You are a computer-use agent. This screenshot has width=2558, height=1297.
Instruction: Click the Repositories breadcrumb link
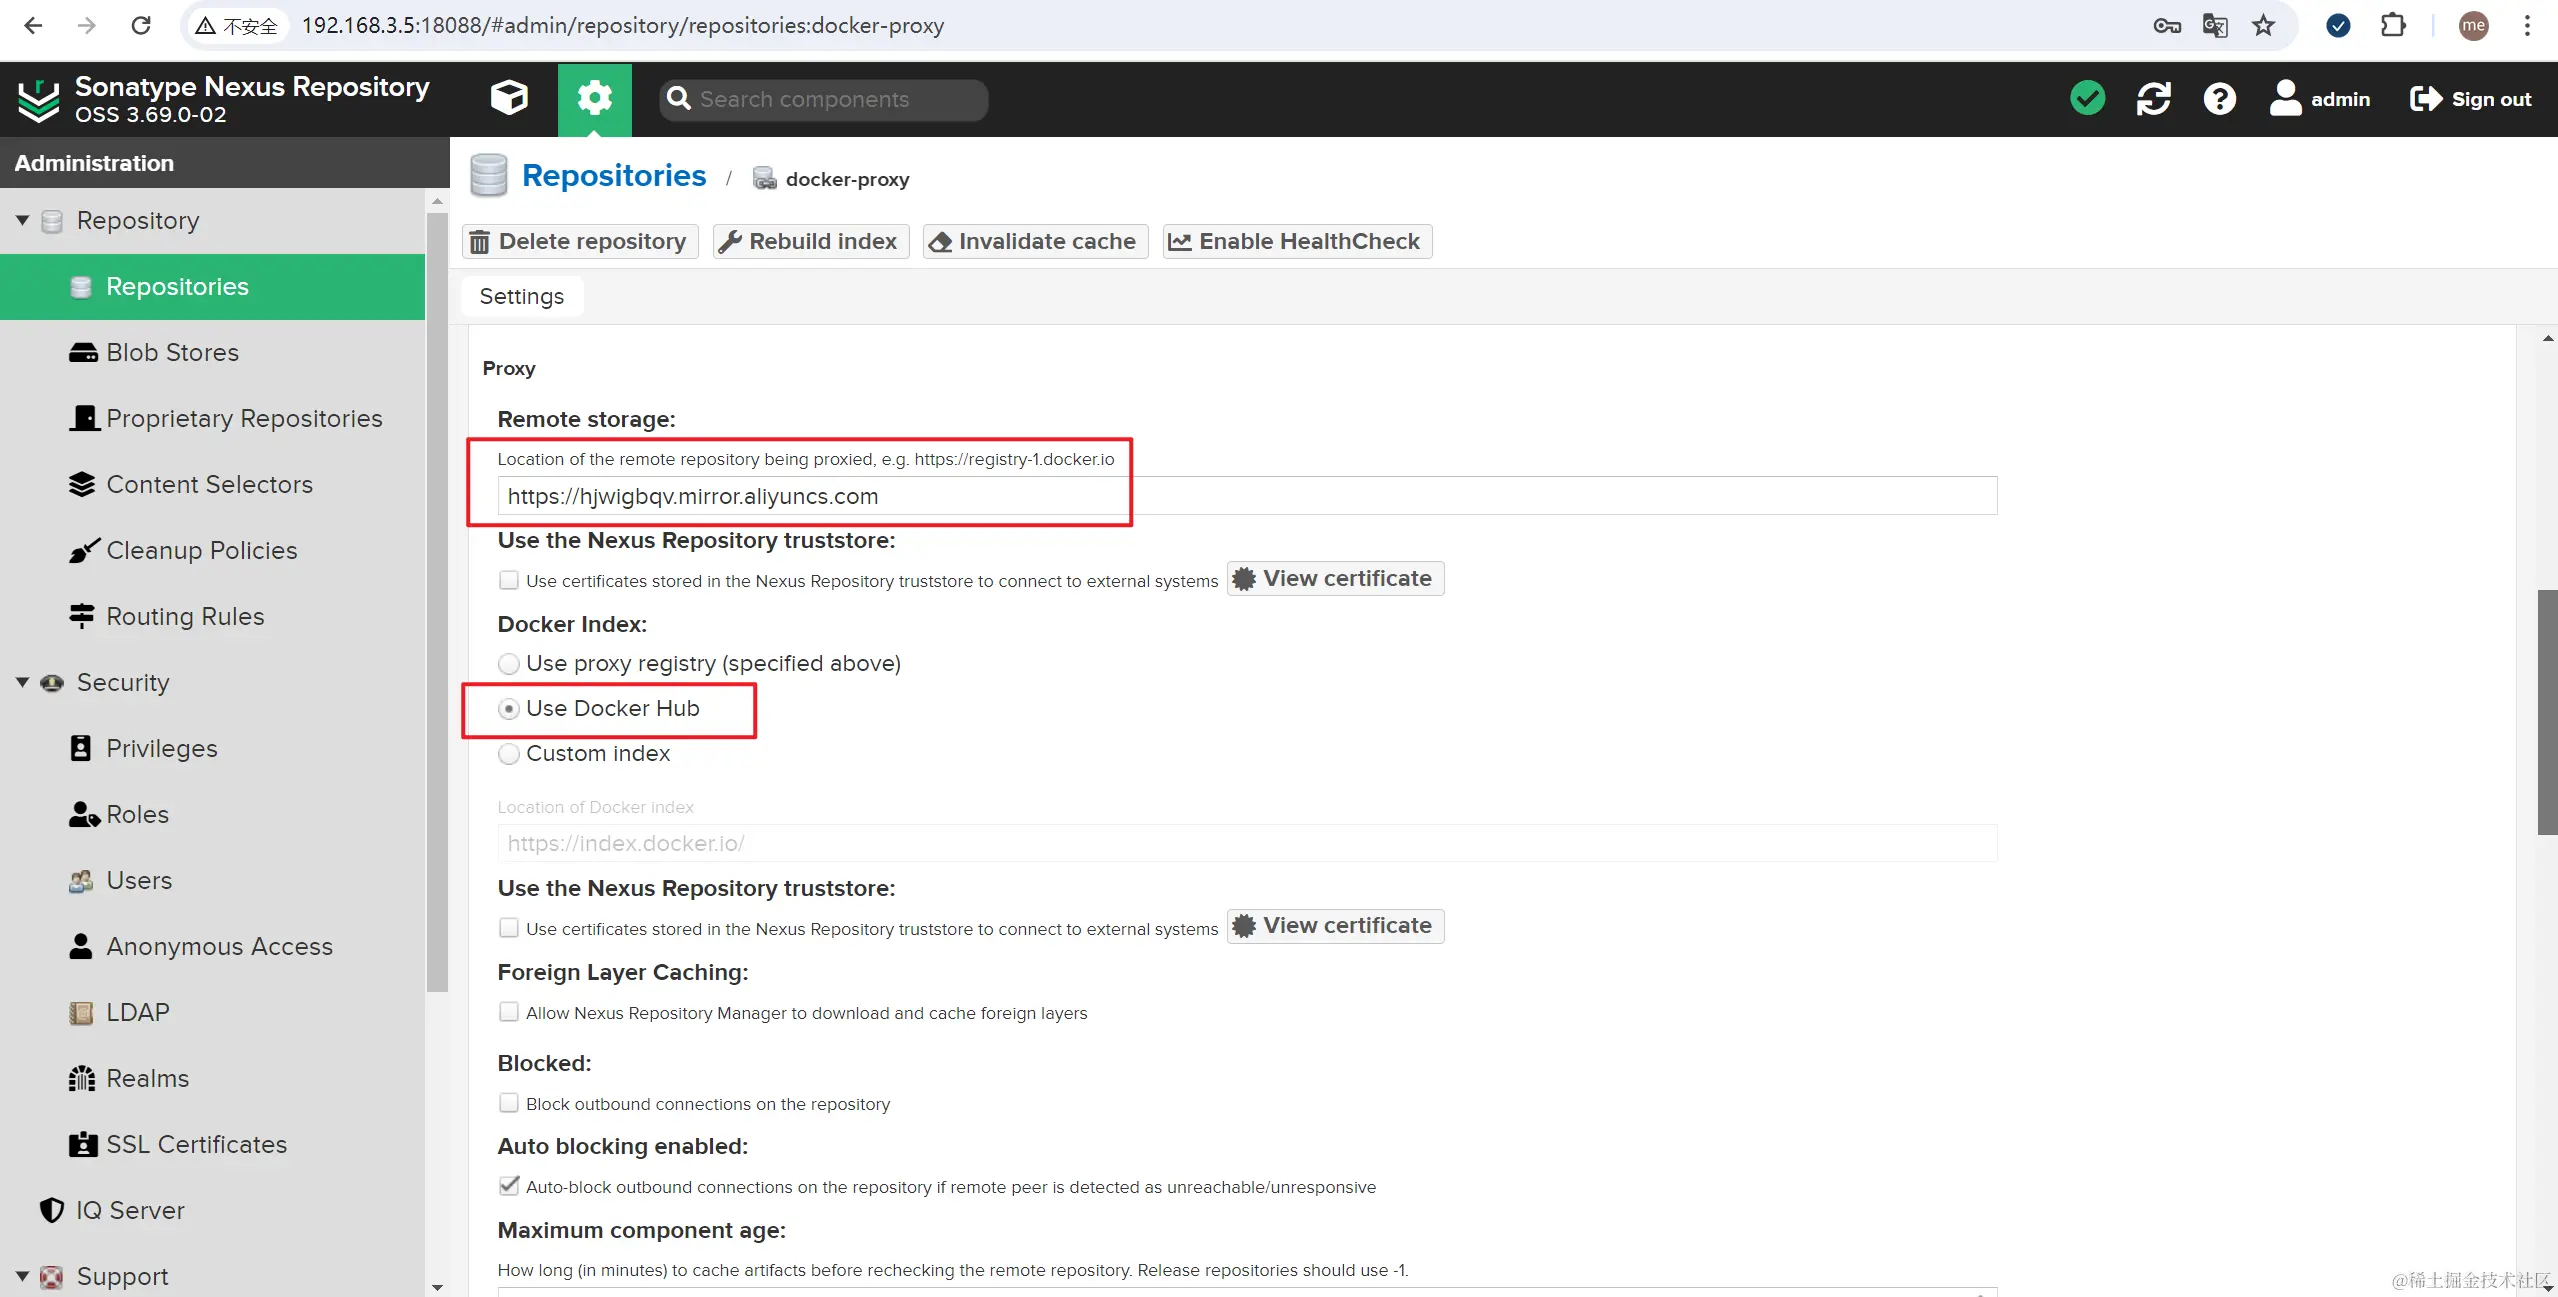613,176
